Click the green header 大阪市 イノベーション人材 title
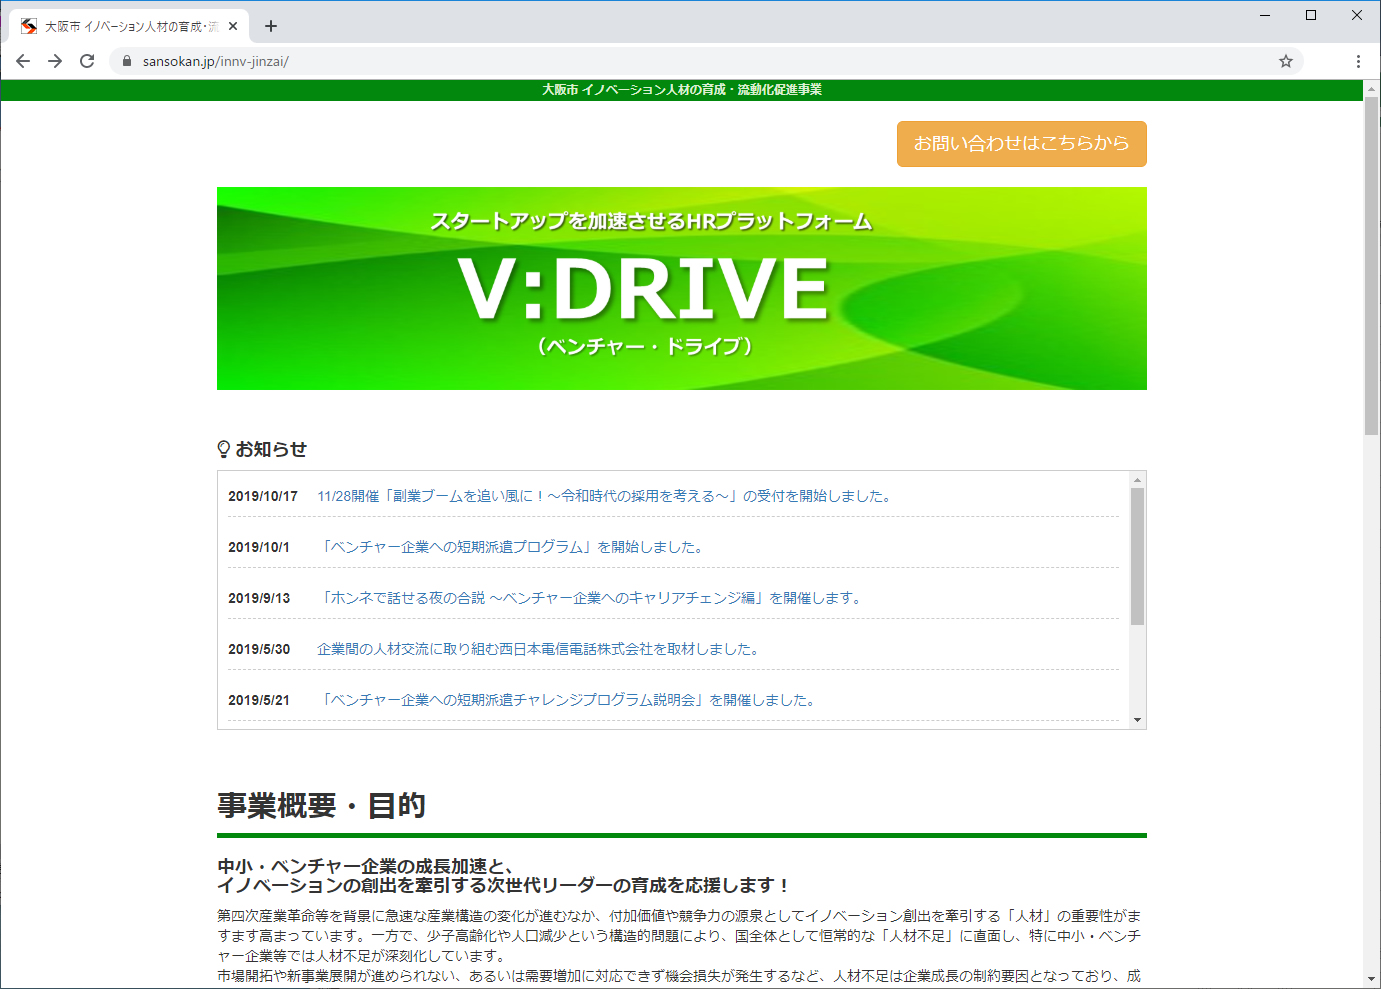1381x989 pixels. pyautogui.click(x=682, y=90)
